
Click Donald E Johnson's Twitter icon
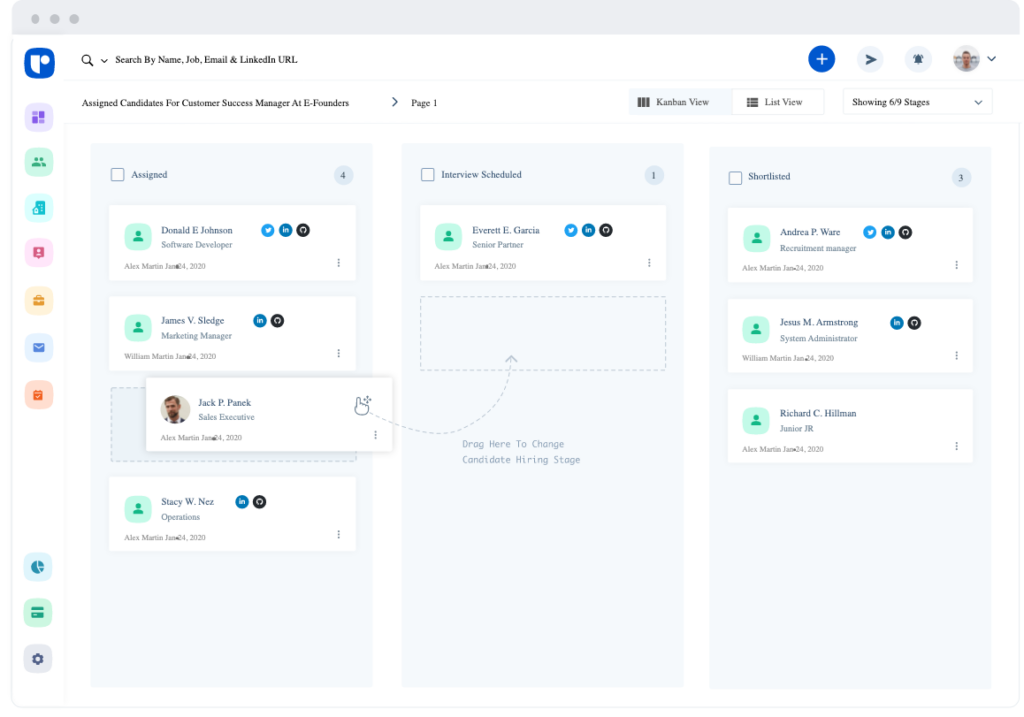tap(268, 230)
